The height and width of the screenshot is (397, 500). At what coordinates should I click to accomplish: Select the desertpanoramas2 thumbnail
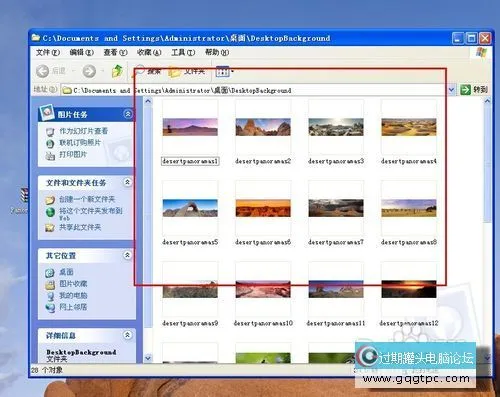click(x=263, y=127)
